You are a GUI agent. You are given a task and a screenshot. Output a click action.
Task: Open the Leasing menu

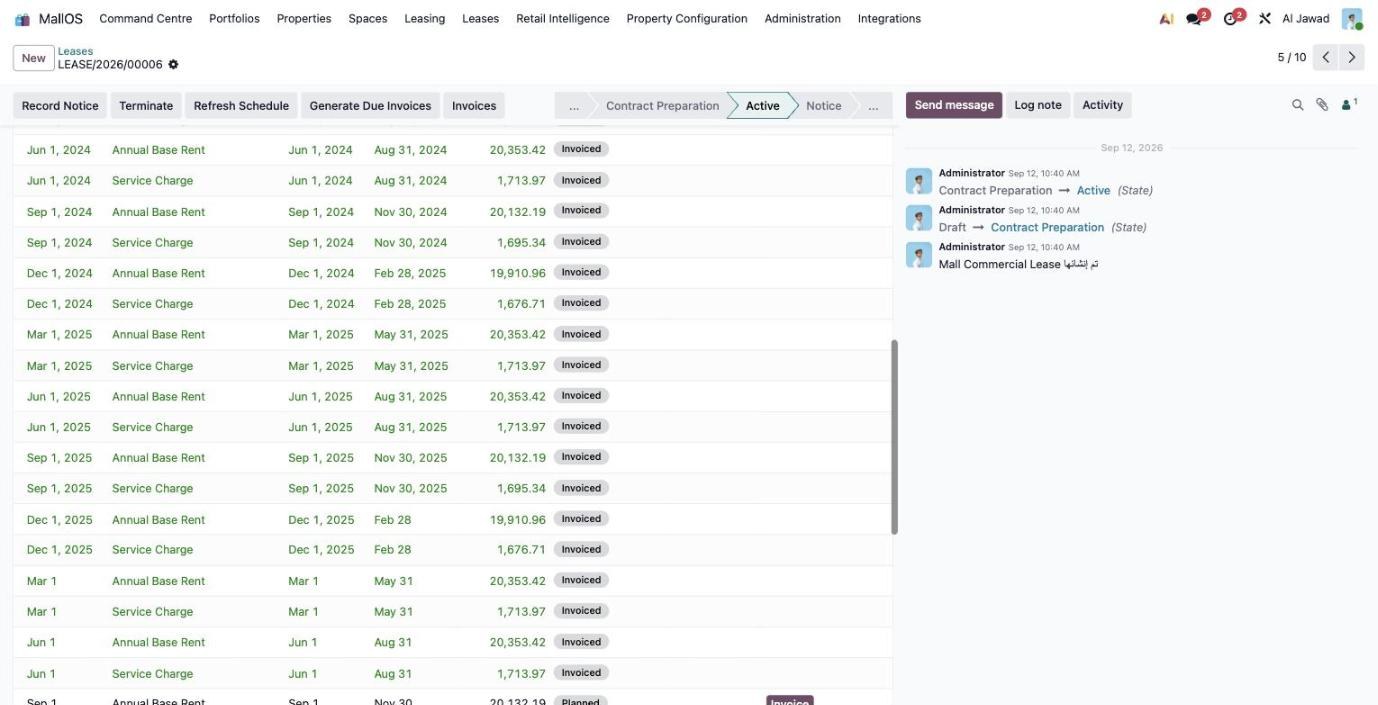pyautogui.click(x=425, y=19)
